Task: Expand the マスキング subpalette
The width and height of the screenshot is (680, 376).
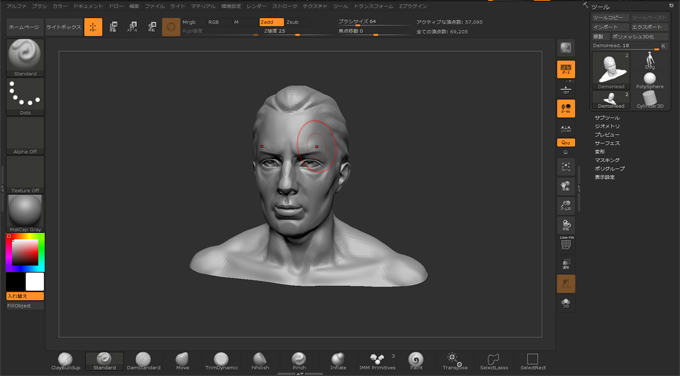Action: [x=607, y=160]
